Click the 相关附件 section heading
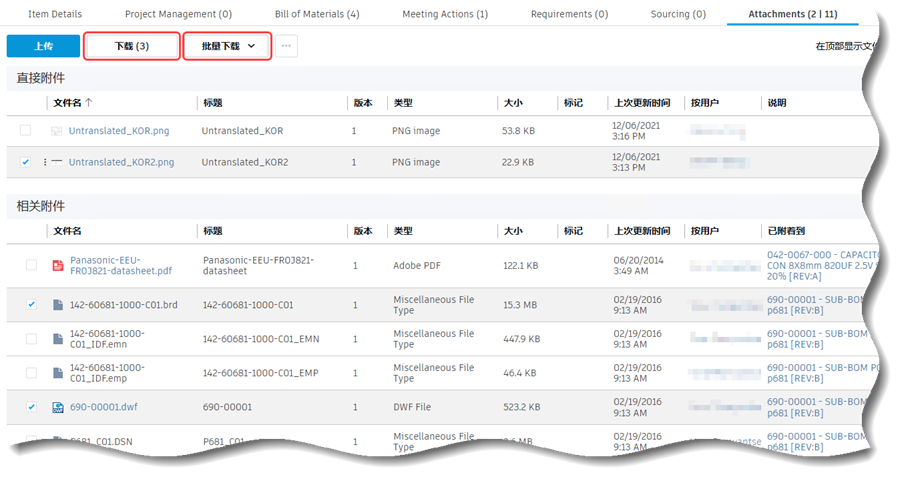This screenshot has width=900, height=477. [x=40, y=206]
